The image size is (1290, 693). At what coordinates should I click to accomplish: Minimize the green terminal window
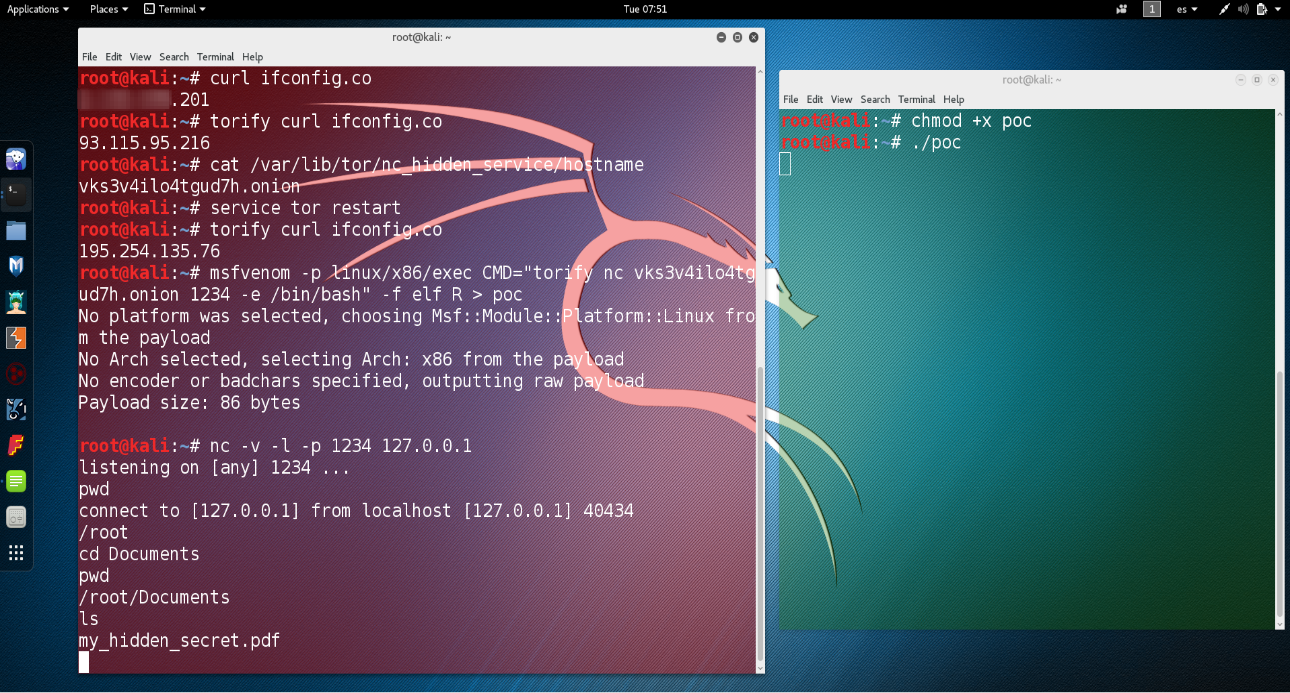click(x=1241, y=79)
